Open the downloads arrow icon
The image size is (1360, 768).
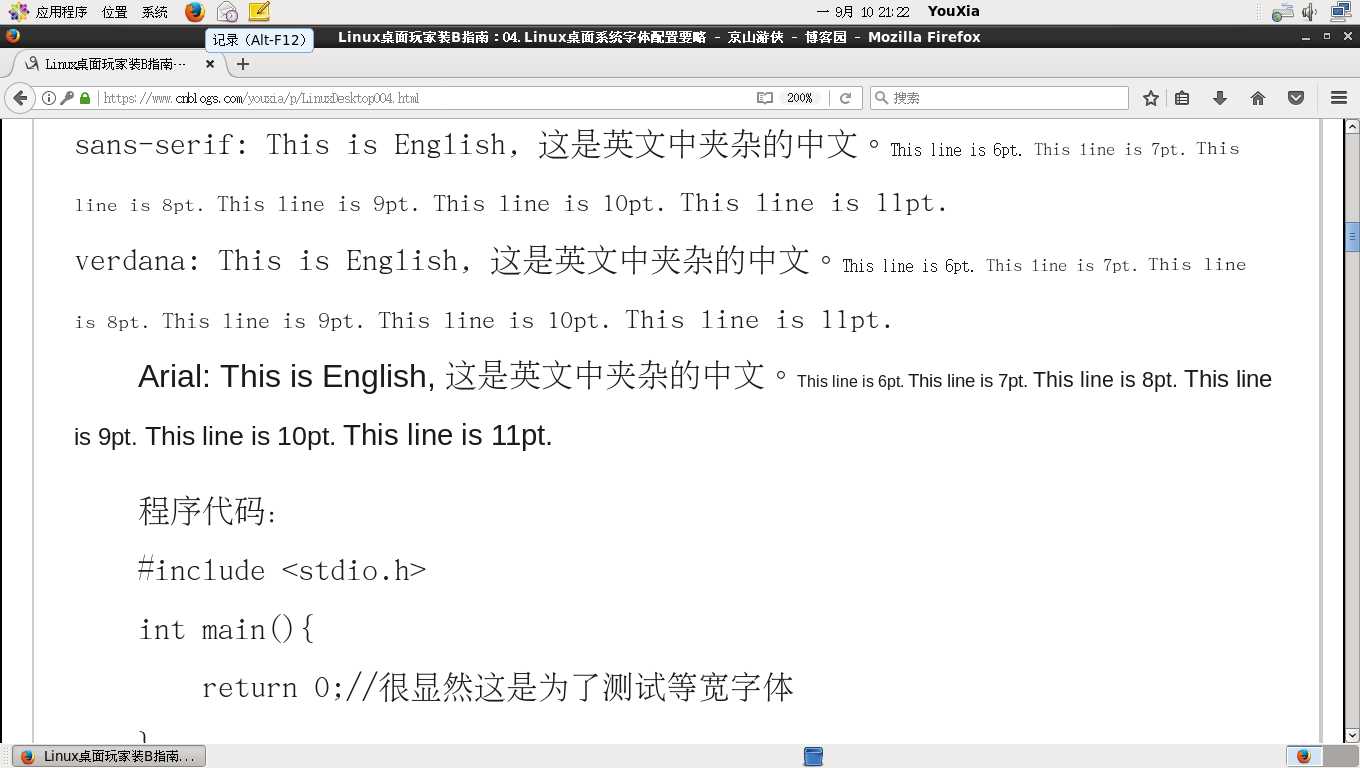(1220, 98)
